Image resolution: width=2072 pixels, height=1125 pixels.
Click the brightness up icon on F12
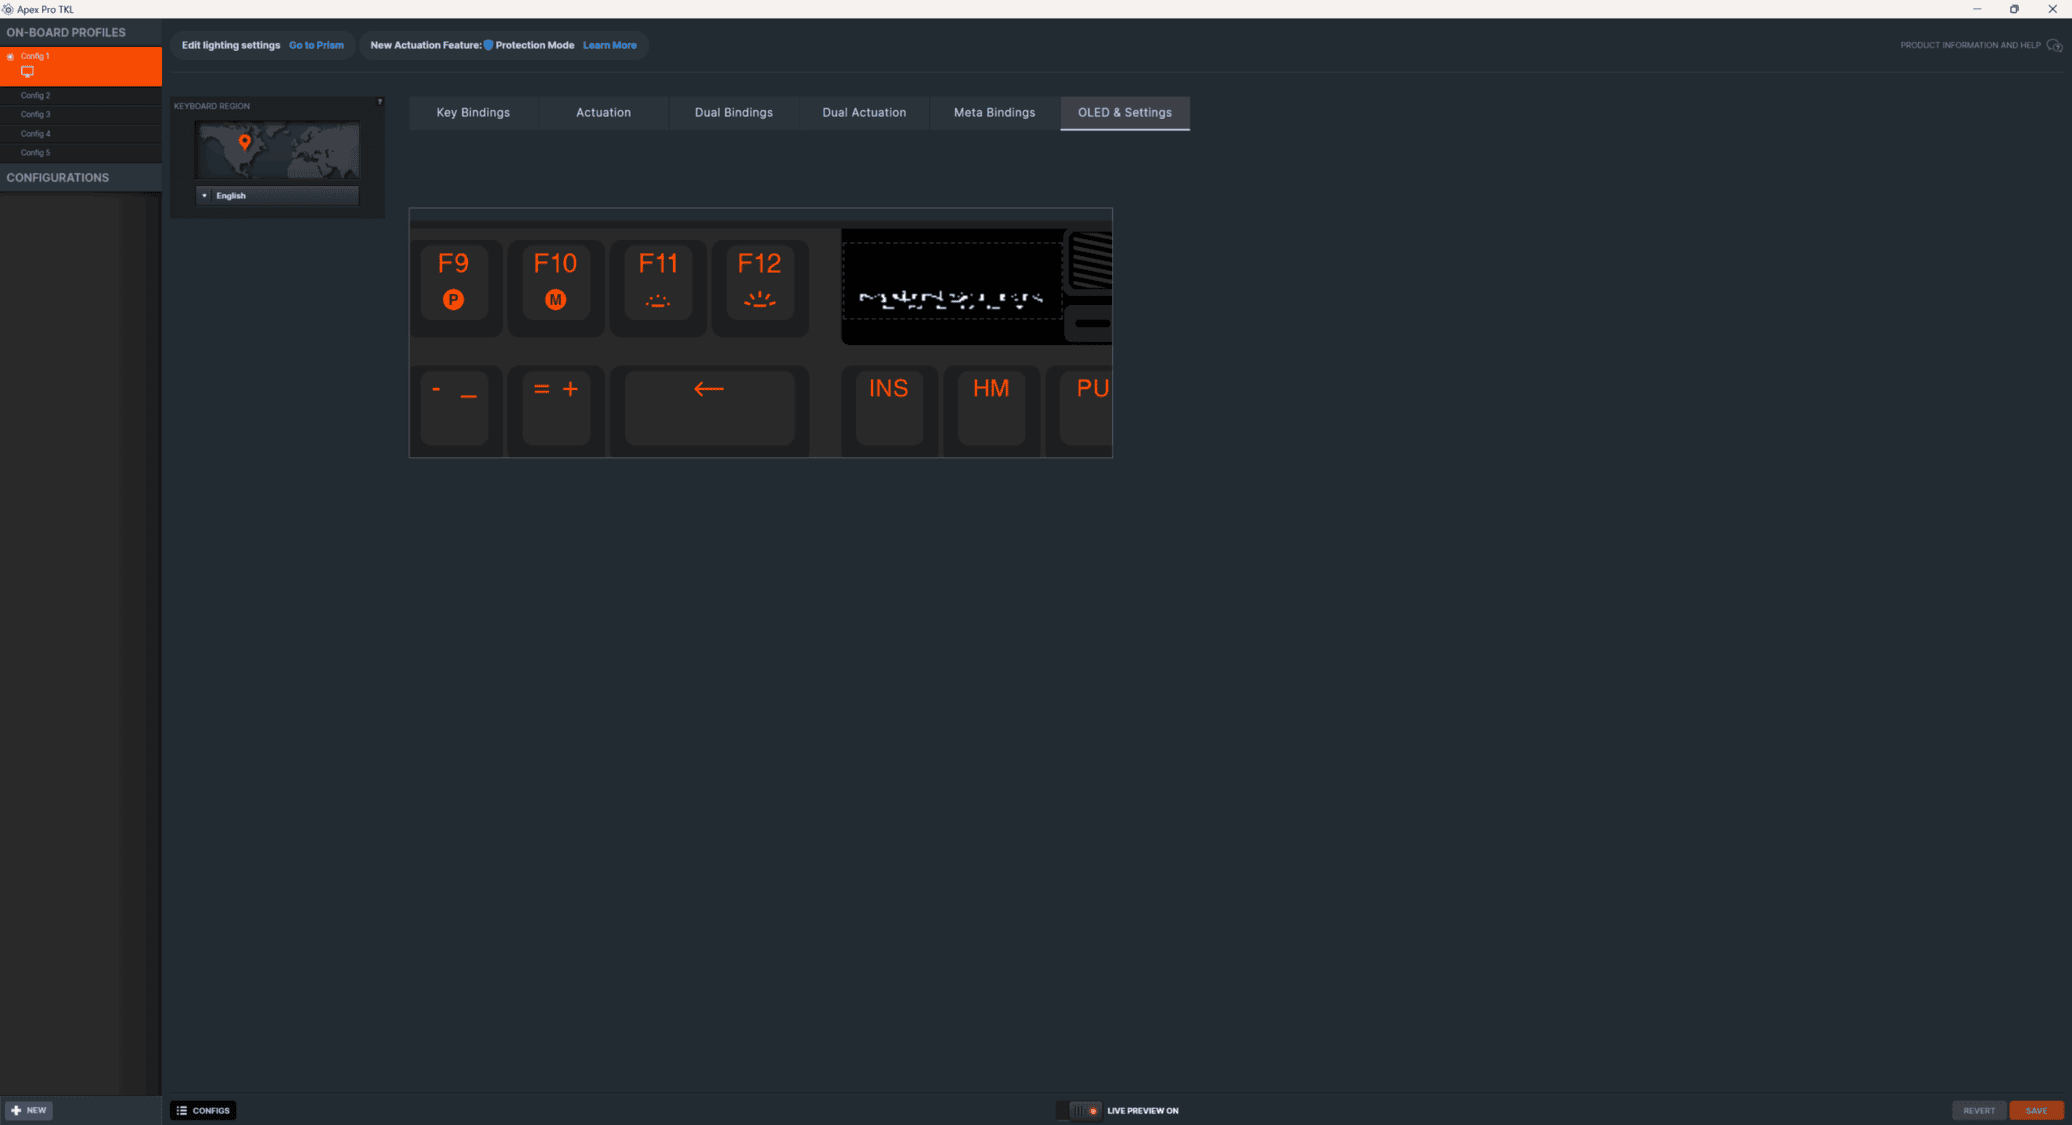760,299
